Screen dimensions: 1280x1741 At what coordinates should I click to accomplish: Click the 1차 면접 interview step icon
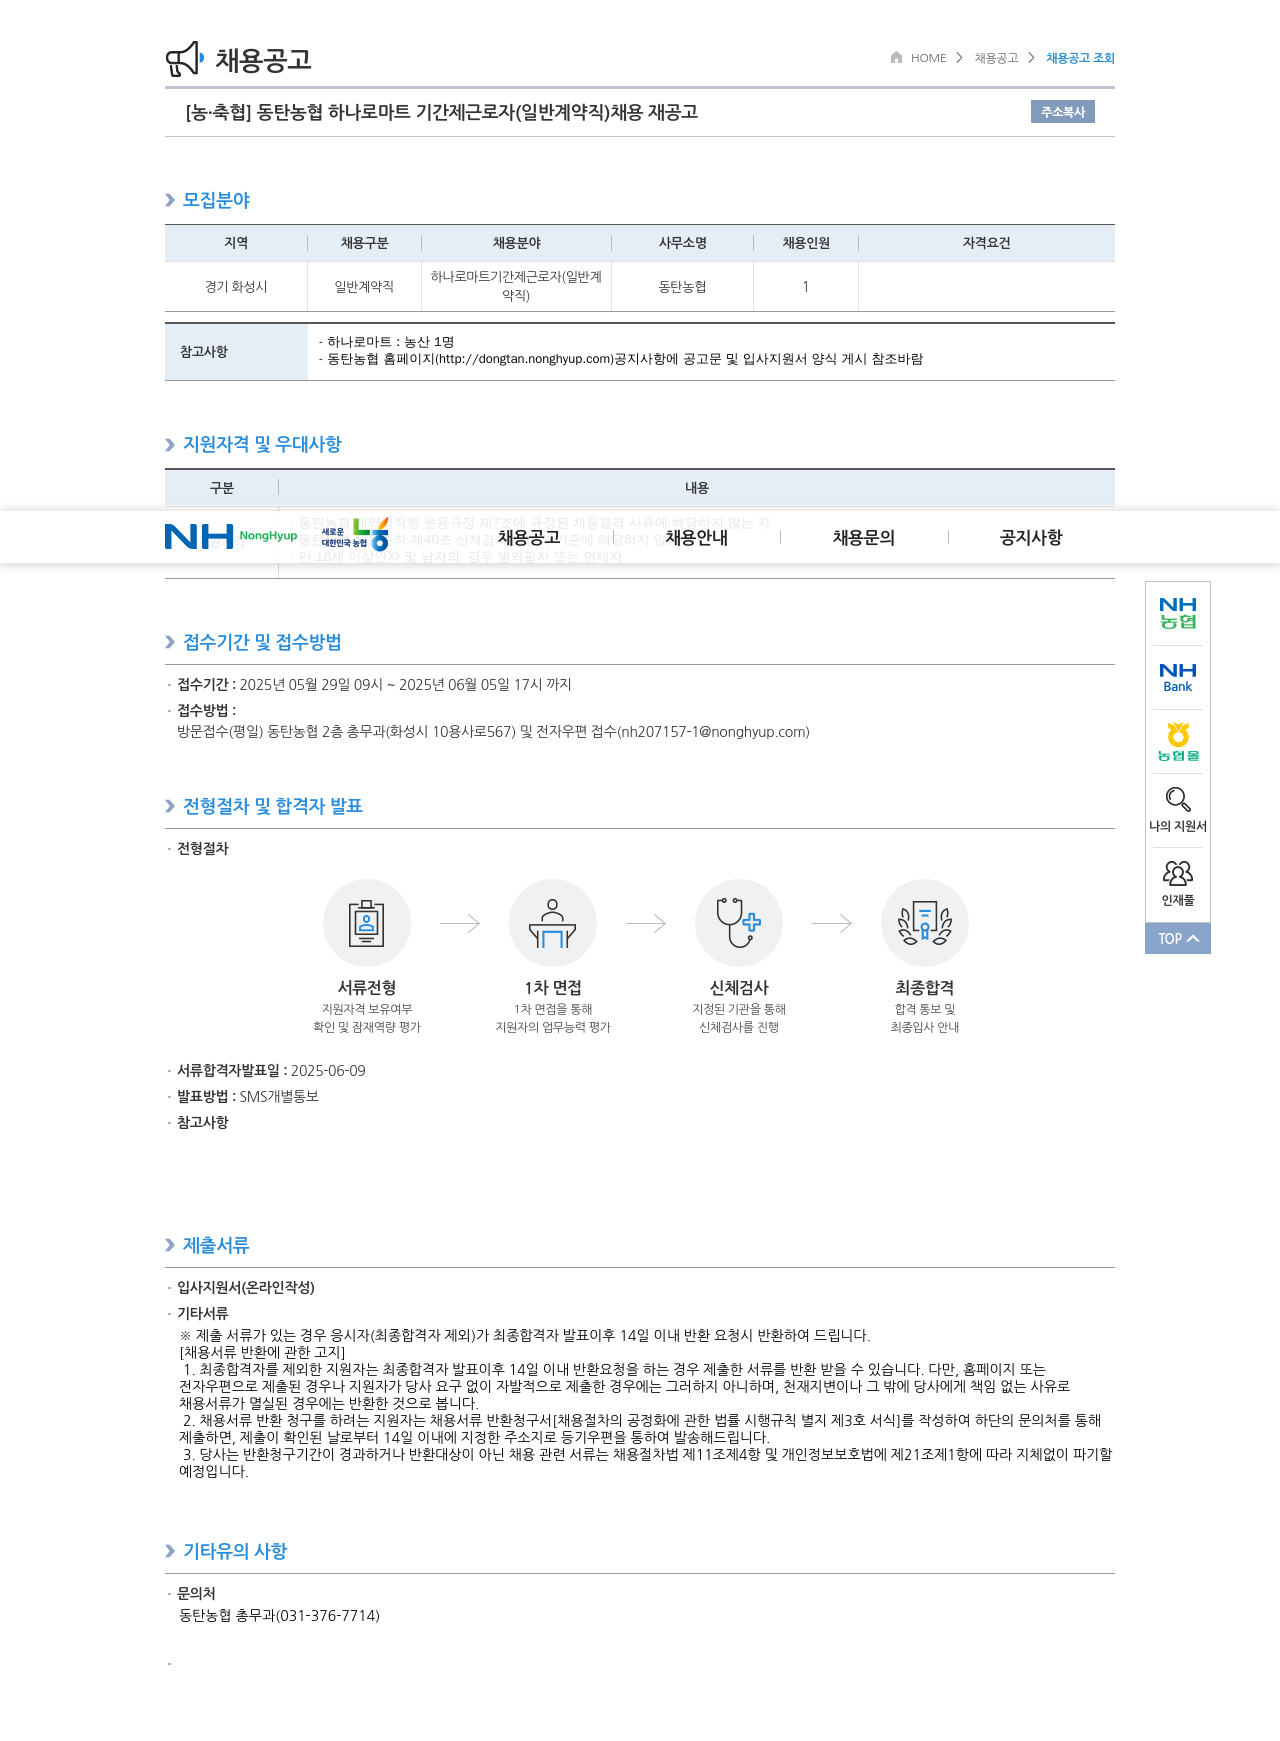point(553,923)
